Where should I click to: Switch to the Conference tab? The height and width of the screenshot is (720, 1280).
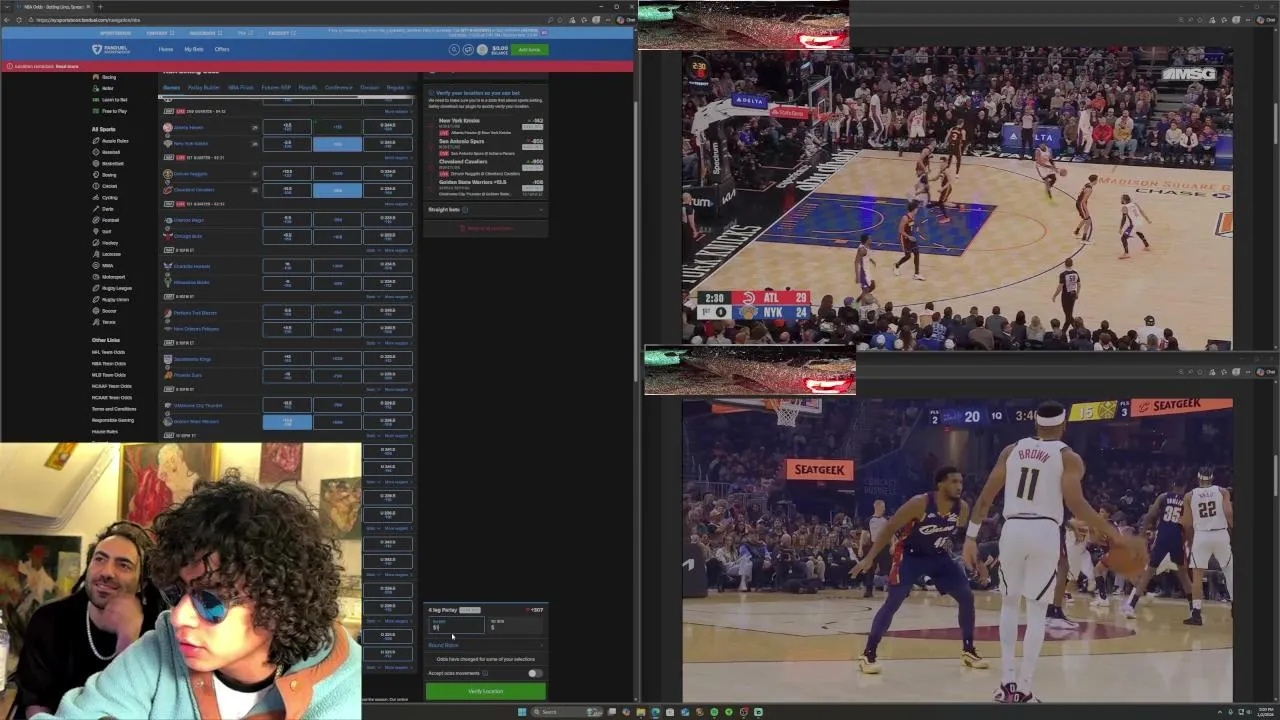tap(338, 88)
